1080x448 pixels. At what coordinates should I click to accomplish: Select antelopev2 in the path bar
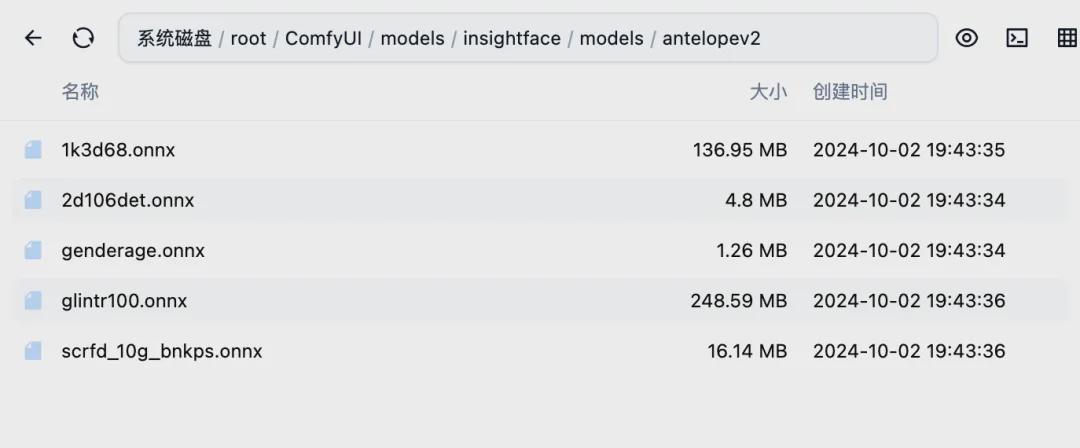[711, 39]
